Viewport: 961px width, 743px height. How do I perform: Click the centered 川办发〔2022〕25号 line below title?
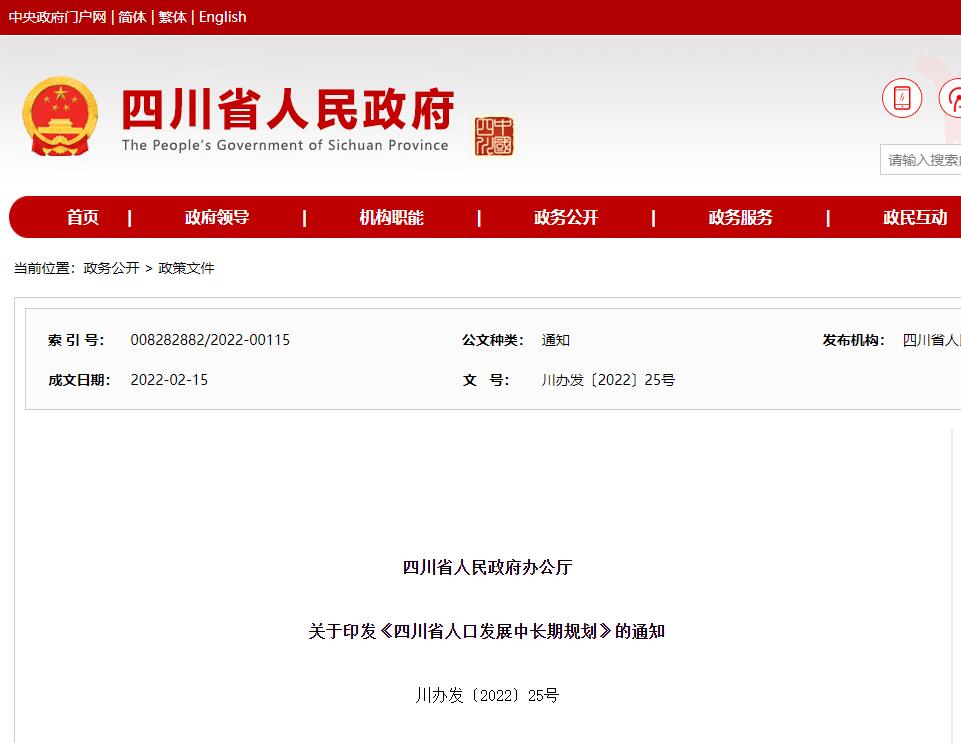coord(487,695)
